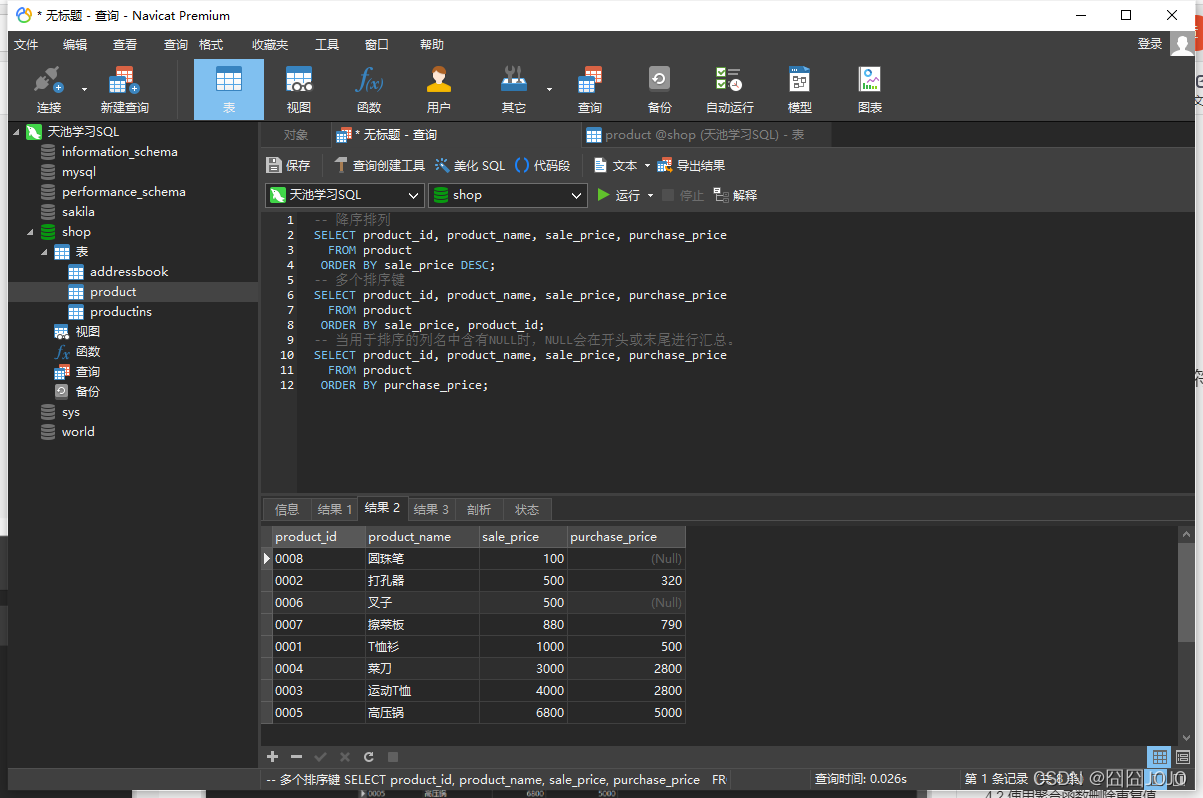Open the 用户 (User) toolbar icon

point(439,90)
